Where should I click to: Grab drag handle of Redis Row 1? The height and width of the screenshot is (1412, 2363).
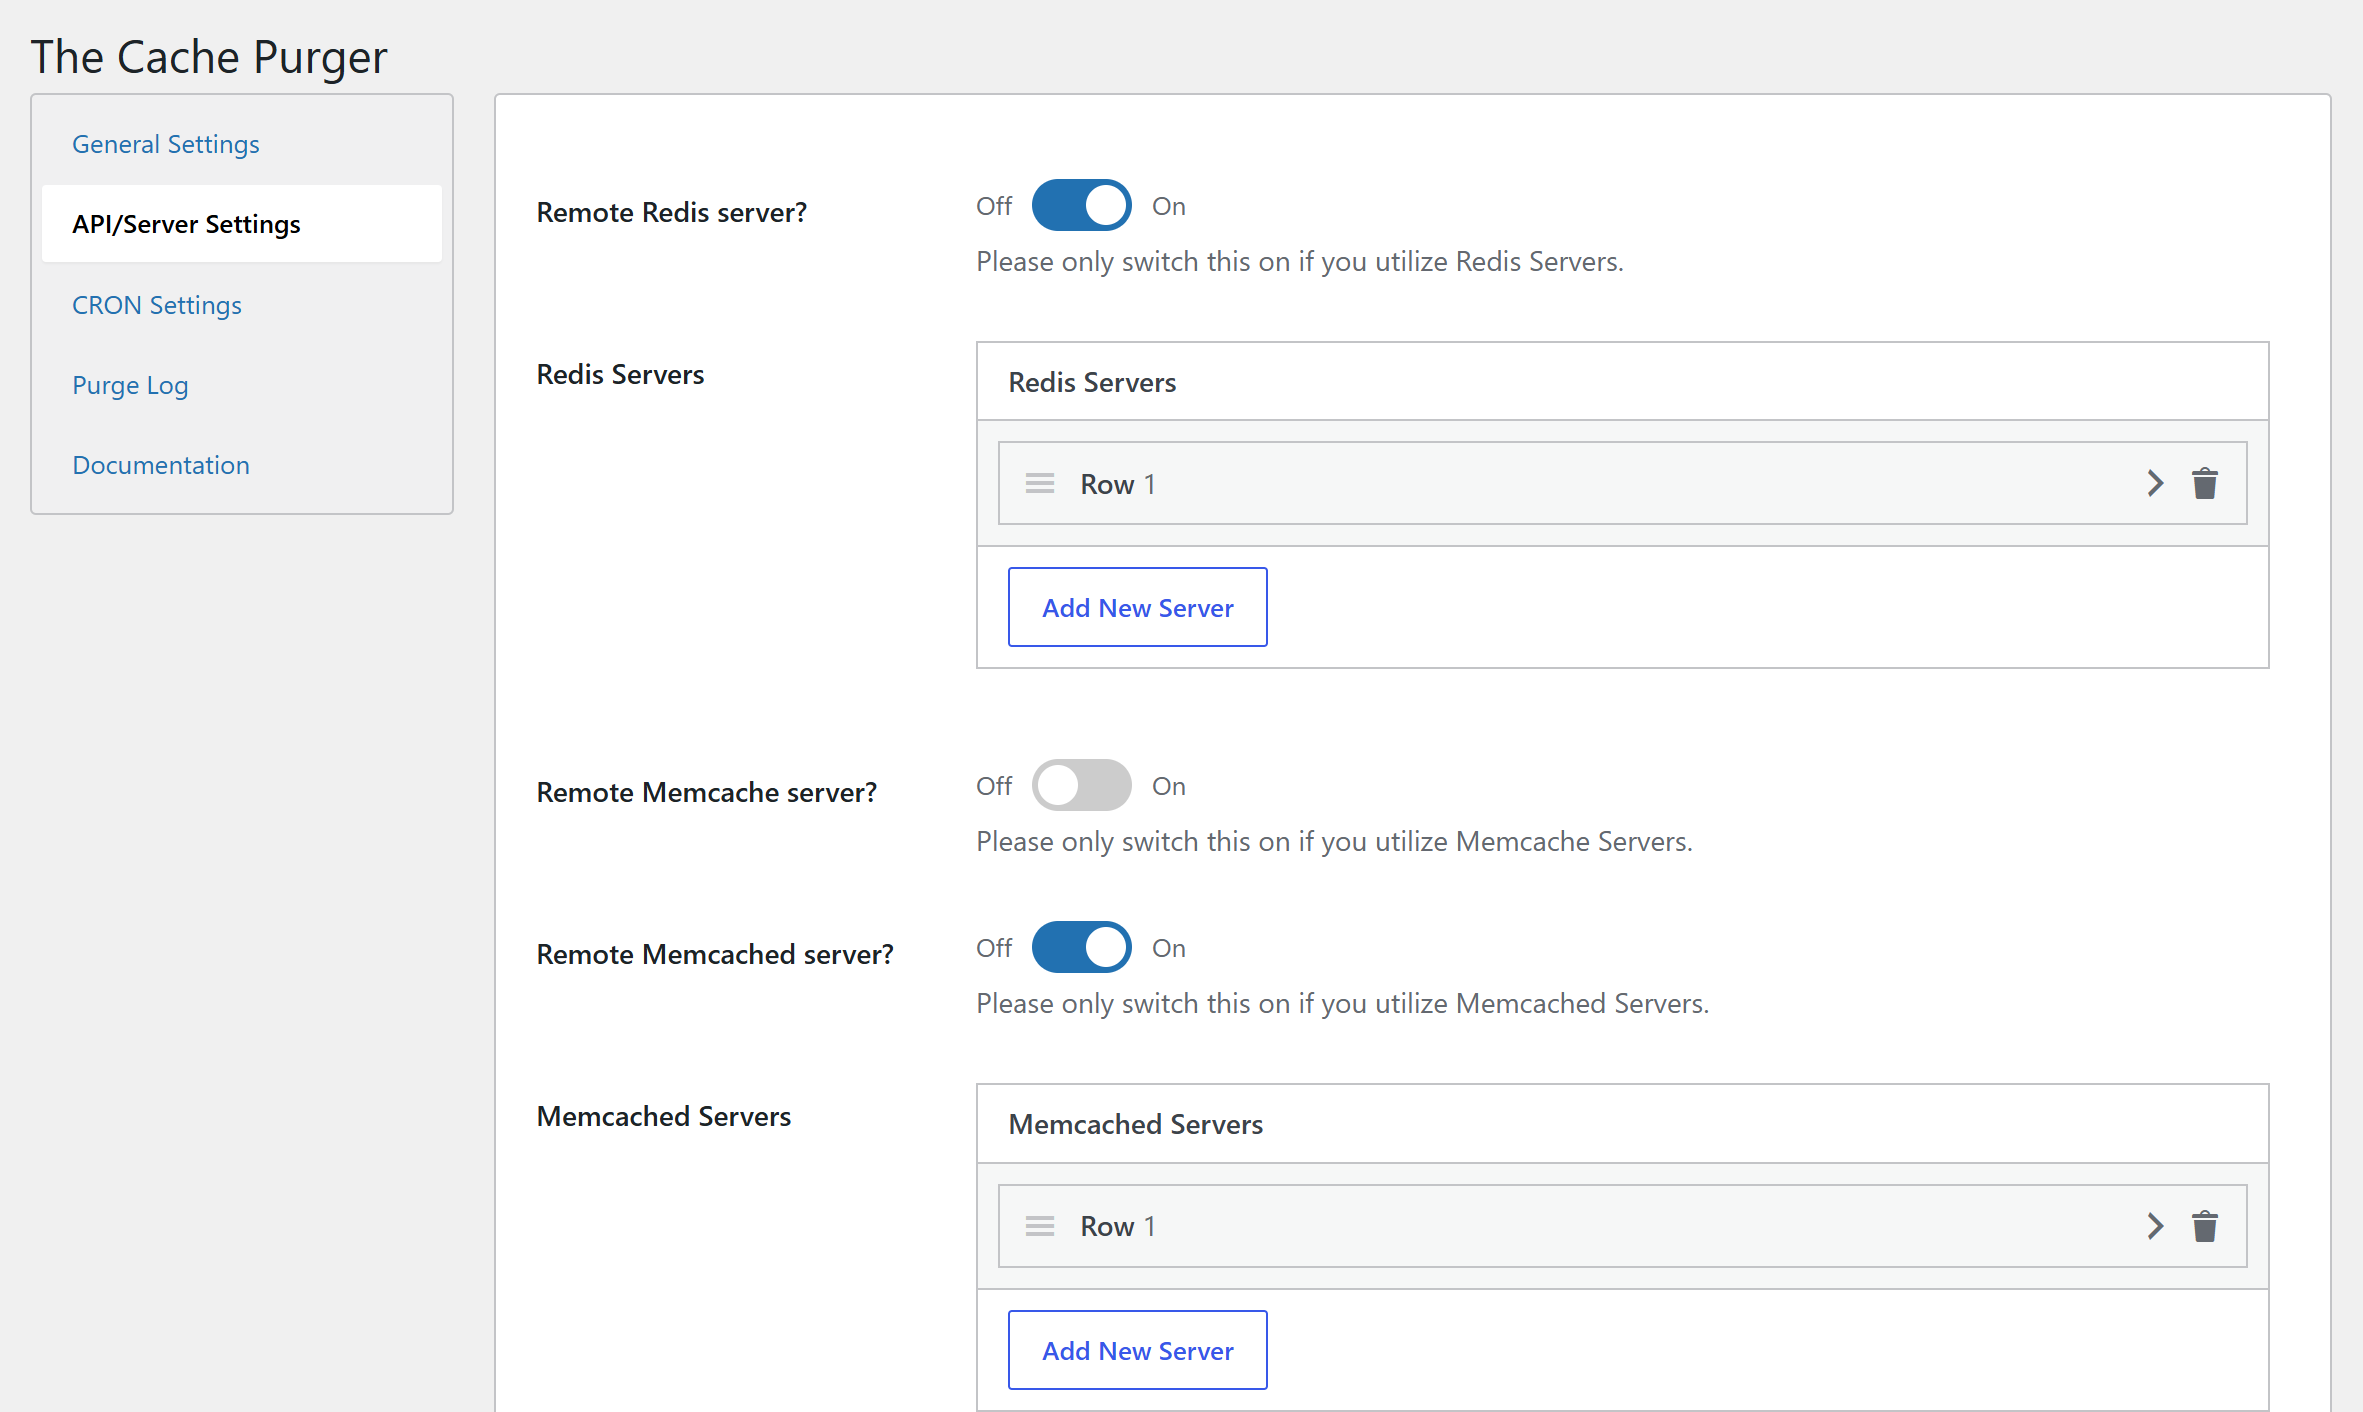(1040, 484)
